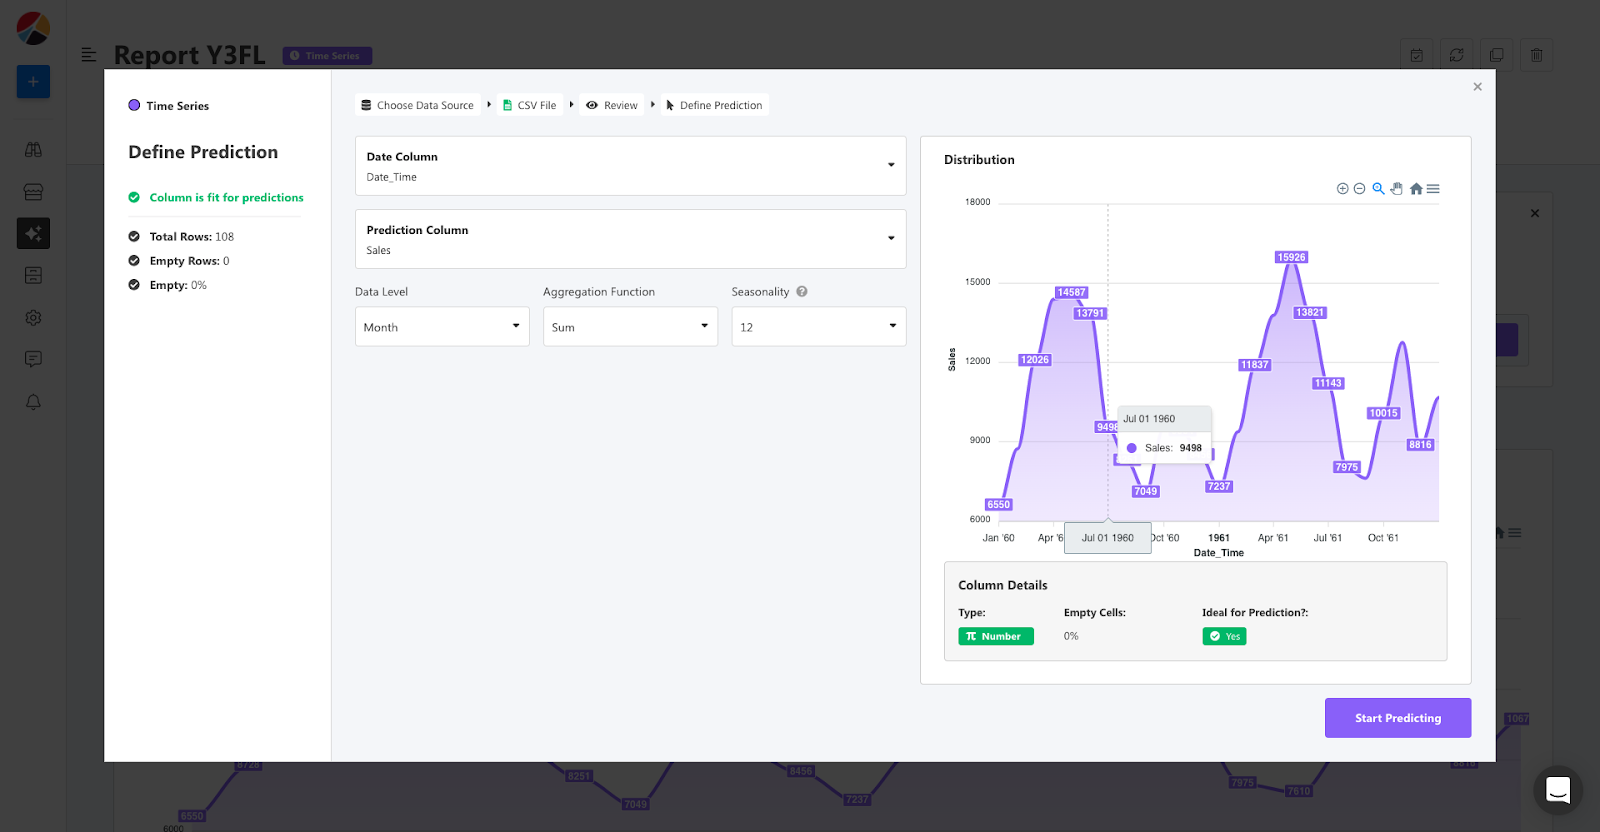Select the panning hand tool
Viewport: 1600px width, 832px height.
pos(1397,189)
